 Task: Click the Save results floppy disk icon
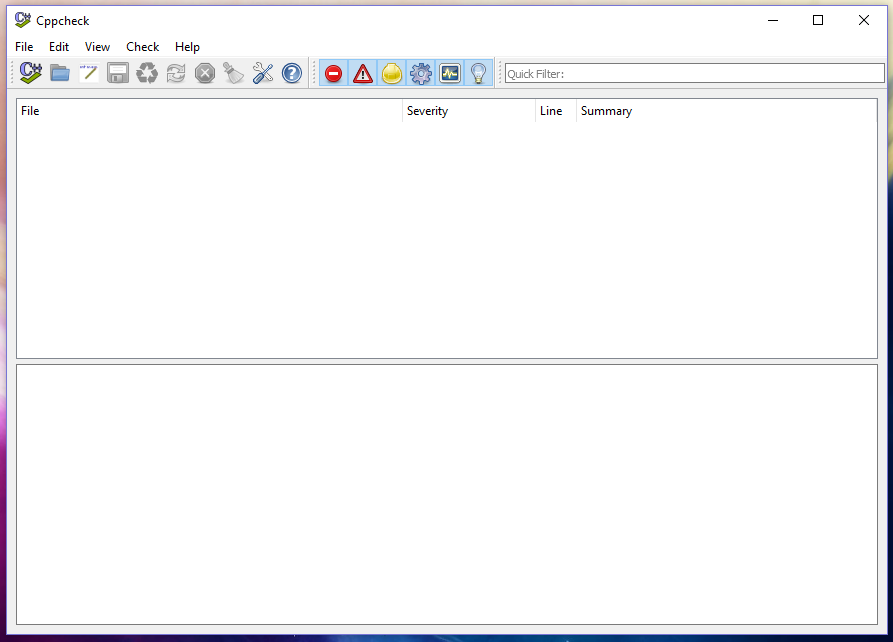[118, 73]
